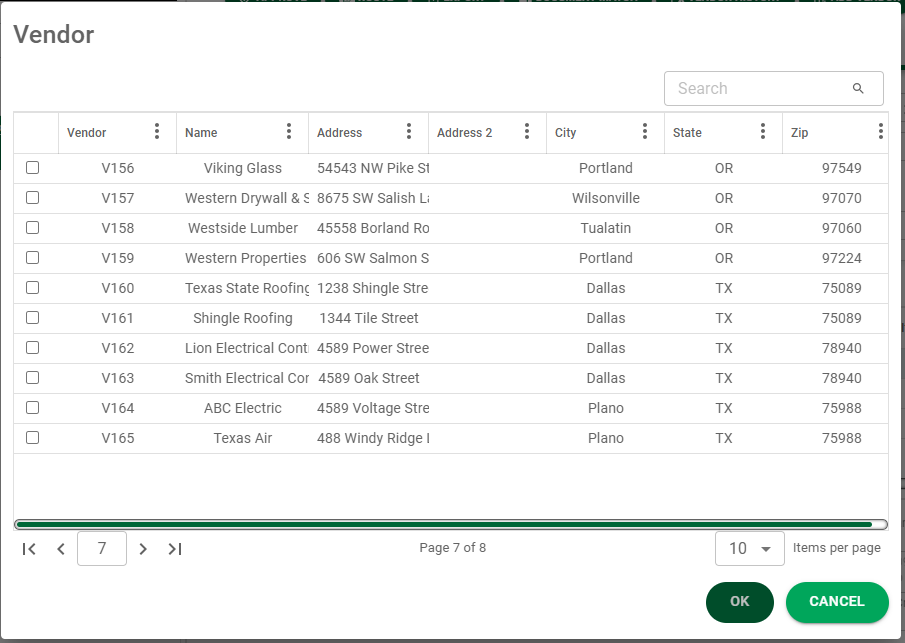Click the Wilsonville city cell
Viewport: 905px width, 643px height.
(x=605, y=198)
